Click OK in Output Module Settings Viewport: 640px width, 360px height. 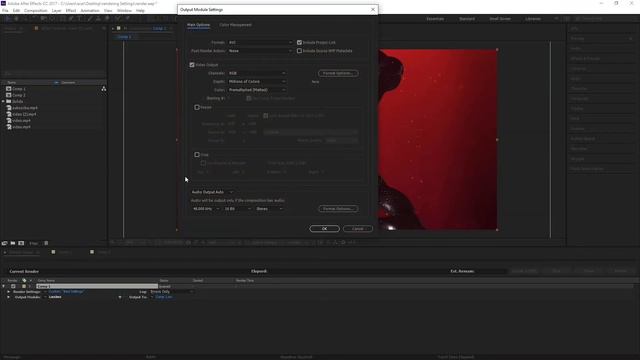pos(324,229)
